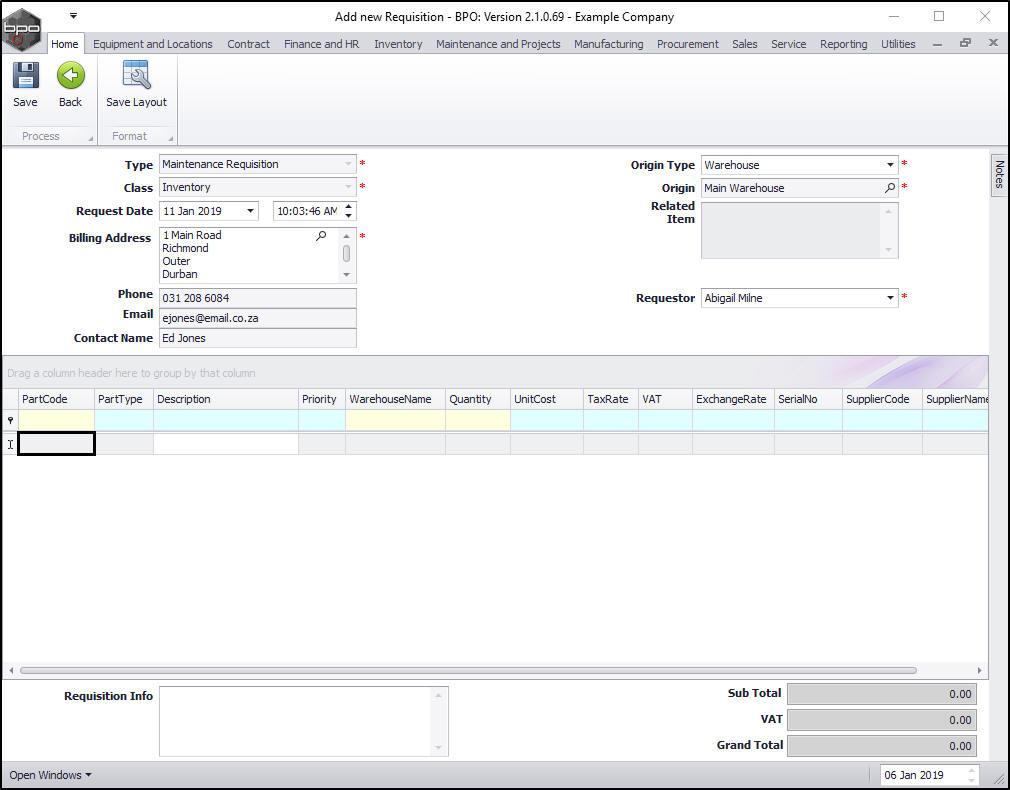This screenshot has width=1010, height=790.
Task: Click the green Back arrow icon
Action: pyautogui.click(x=70, y=75)
